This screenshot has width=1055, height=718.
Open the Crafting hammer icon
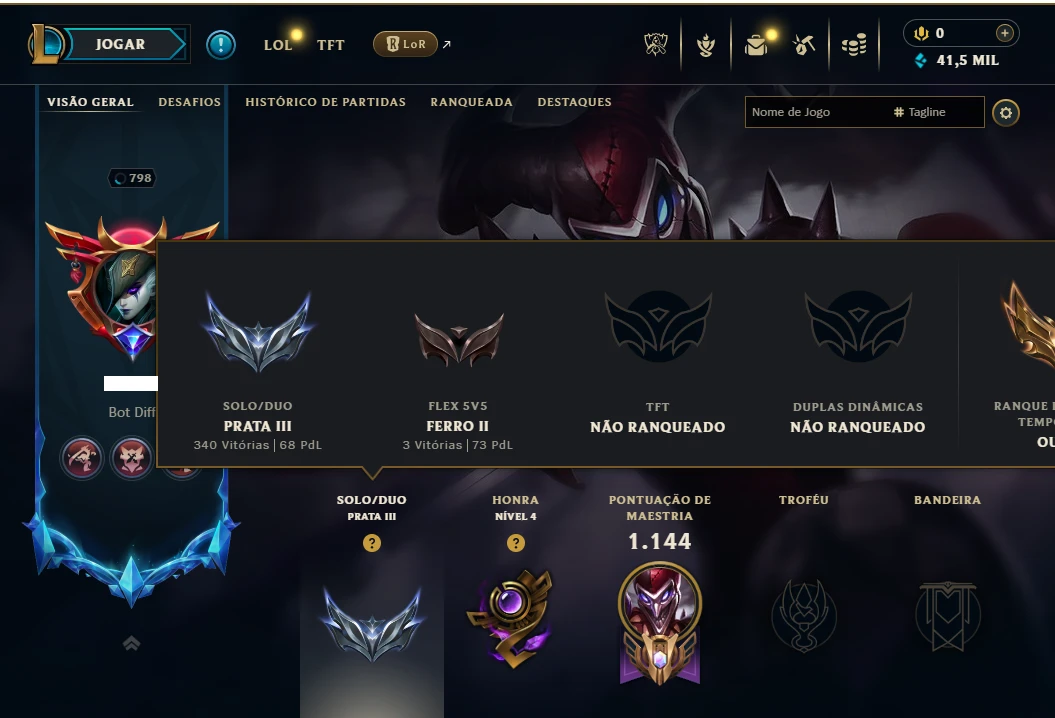click(804, 45)
